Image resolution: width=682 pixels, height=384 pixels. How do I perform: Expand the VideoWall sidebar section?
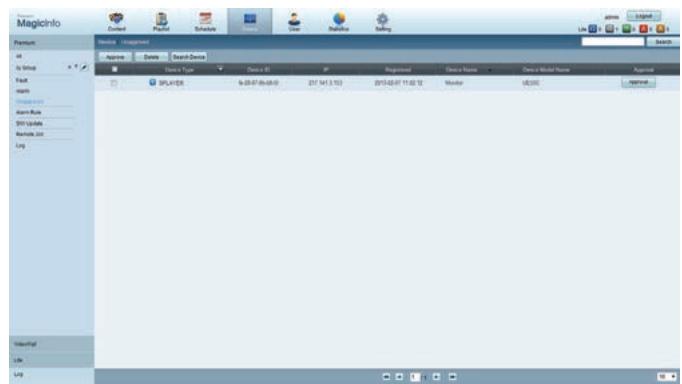point(51,344)
